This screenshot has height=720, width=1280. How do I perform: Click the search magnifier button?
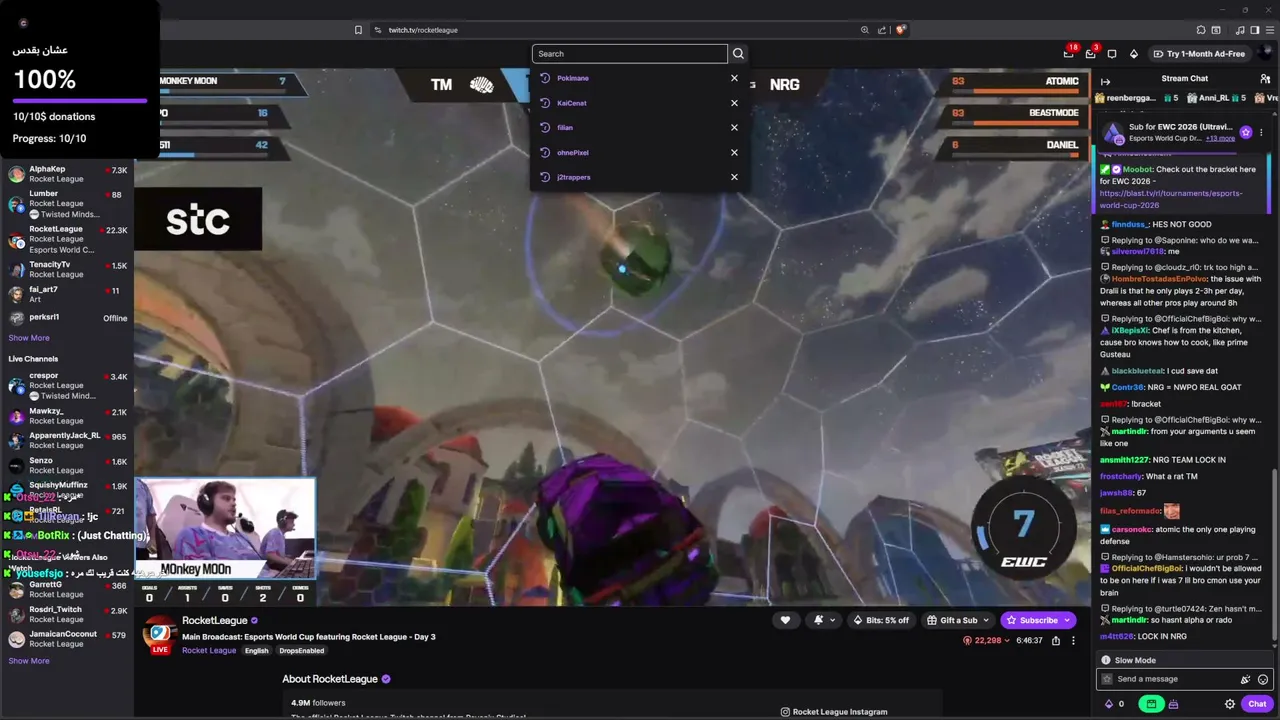738,54
